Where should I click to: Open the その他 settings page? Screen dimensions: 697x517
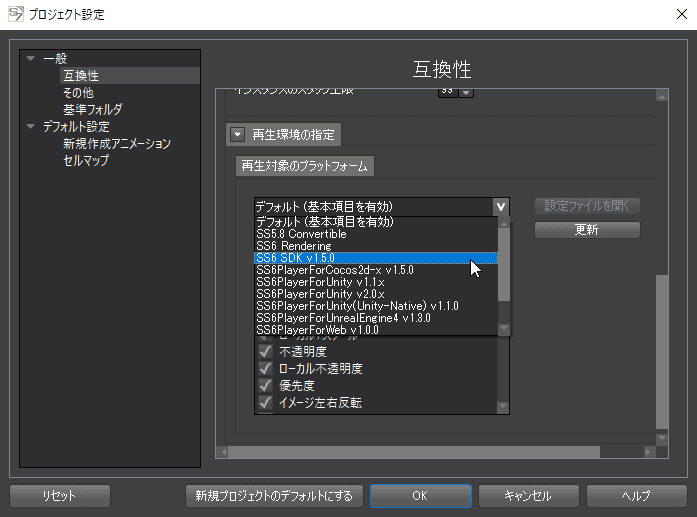pos(78,92)
